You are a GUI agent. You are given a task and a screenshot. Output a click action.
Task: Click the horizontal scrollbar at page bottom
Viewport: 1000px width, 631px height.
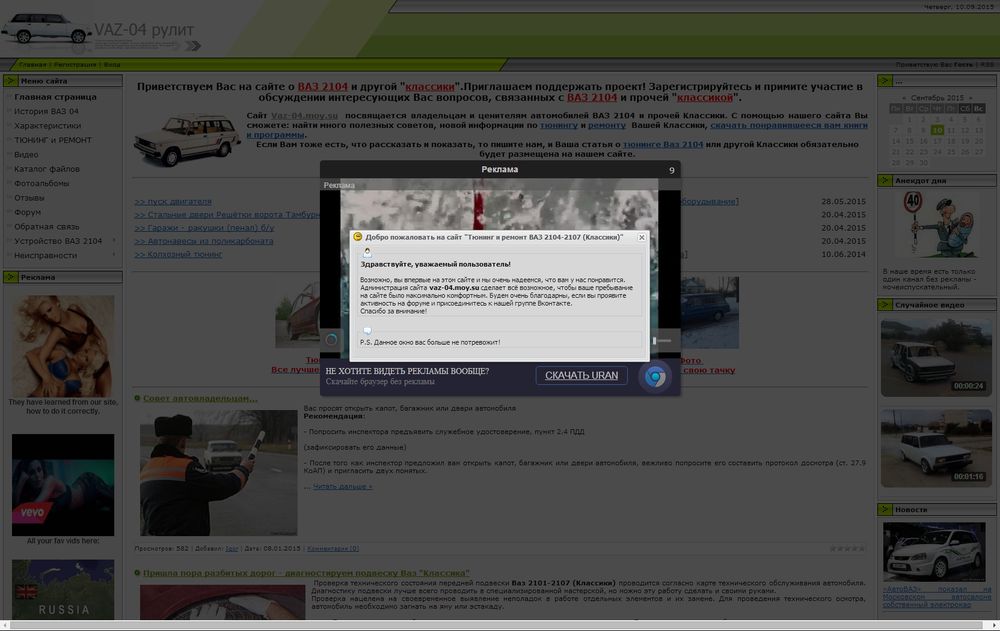tap(495, 625)
